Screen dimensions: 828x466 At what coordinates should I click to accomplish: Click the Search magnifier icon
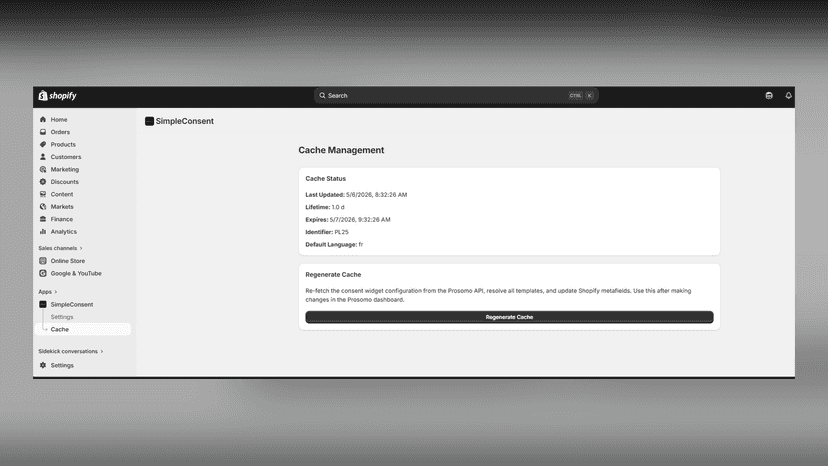click(322, 96)
